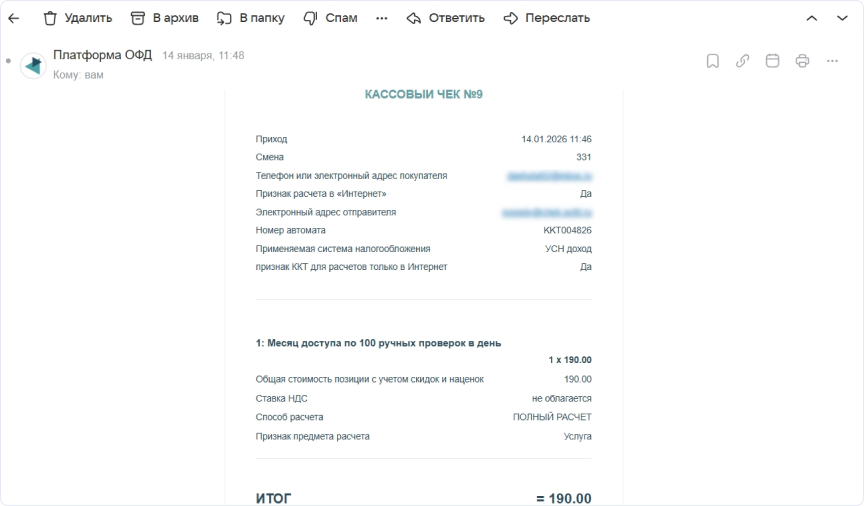
Task: Forward the email with Переслать
Action: pyautogui.click(x=546, y=18)
